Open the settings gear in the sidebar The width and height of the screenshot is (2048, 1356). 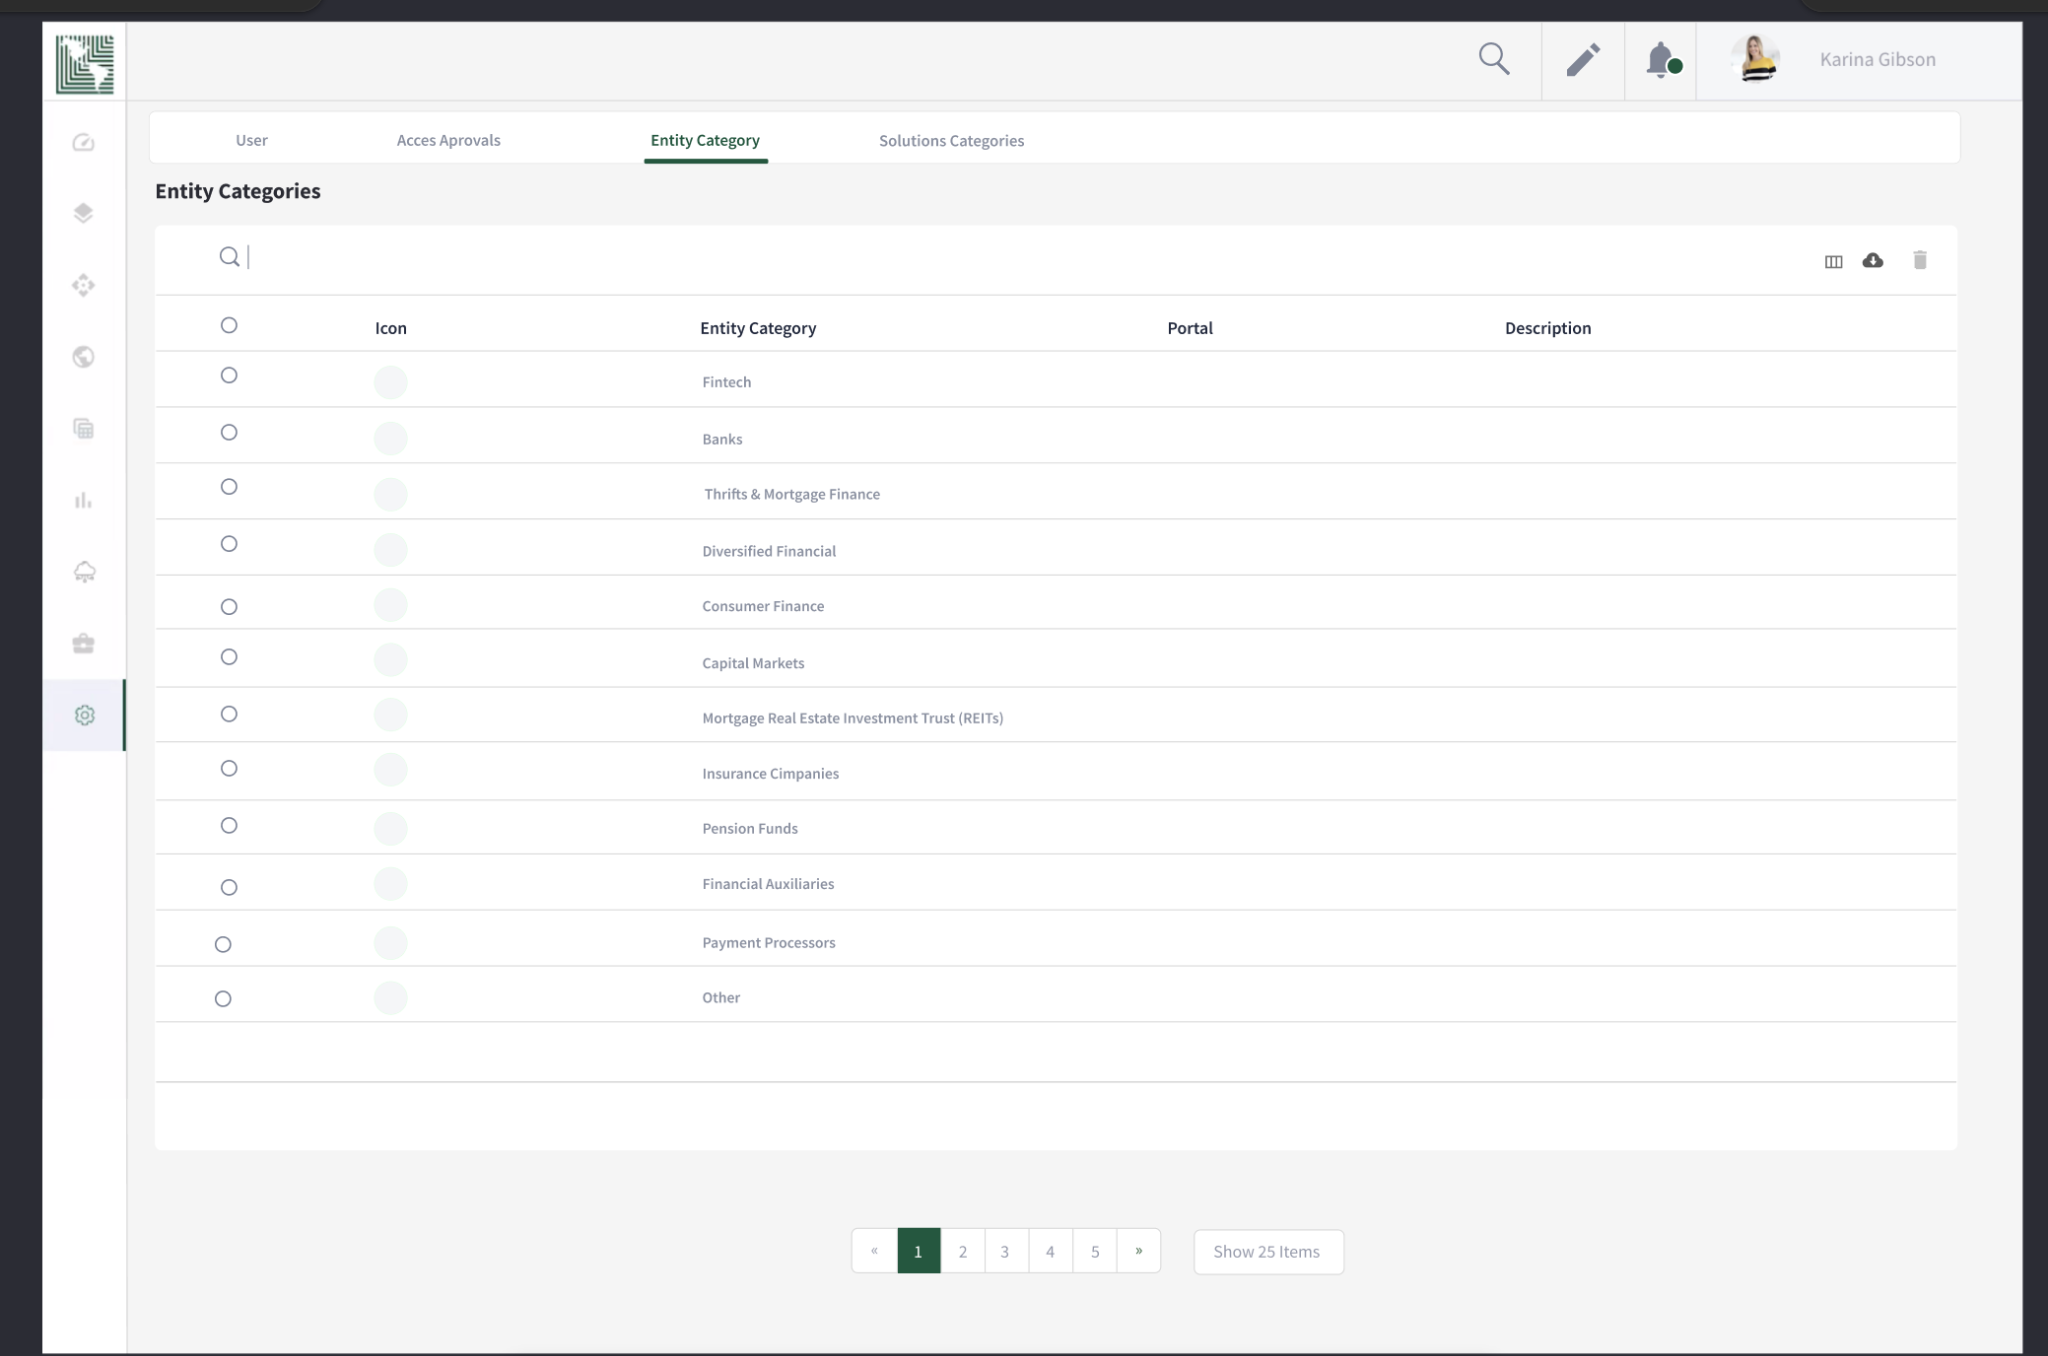[x=84, y=715]
